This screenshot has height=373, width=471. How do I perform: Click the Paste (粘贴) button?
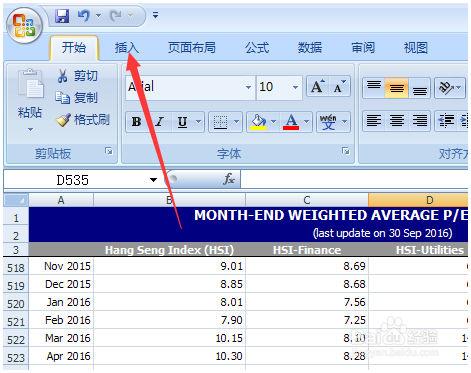click(30, 100)
